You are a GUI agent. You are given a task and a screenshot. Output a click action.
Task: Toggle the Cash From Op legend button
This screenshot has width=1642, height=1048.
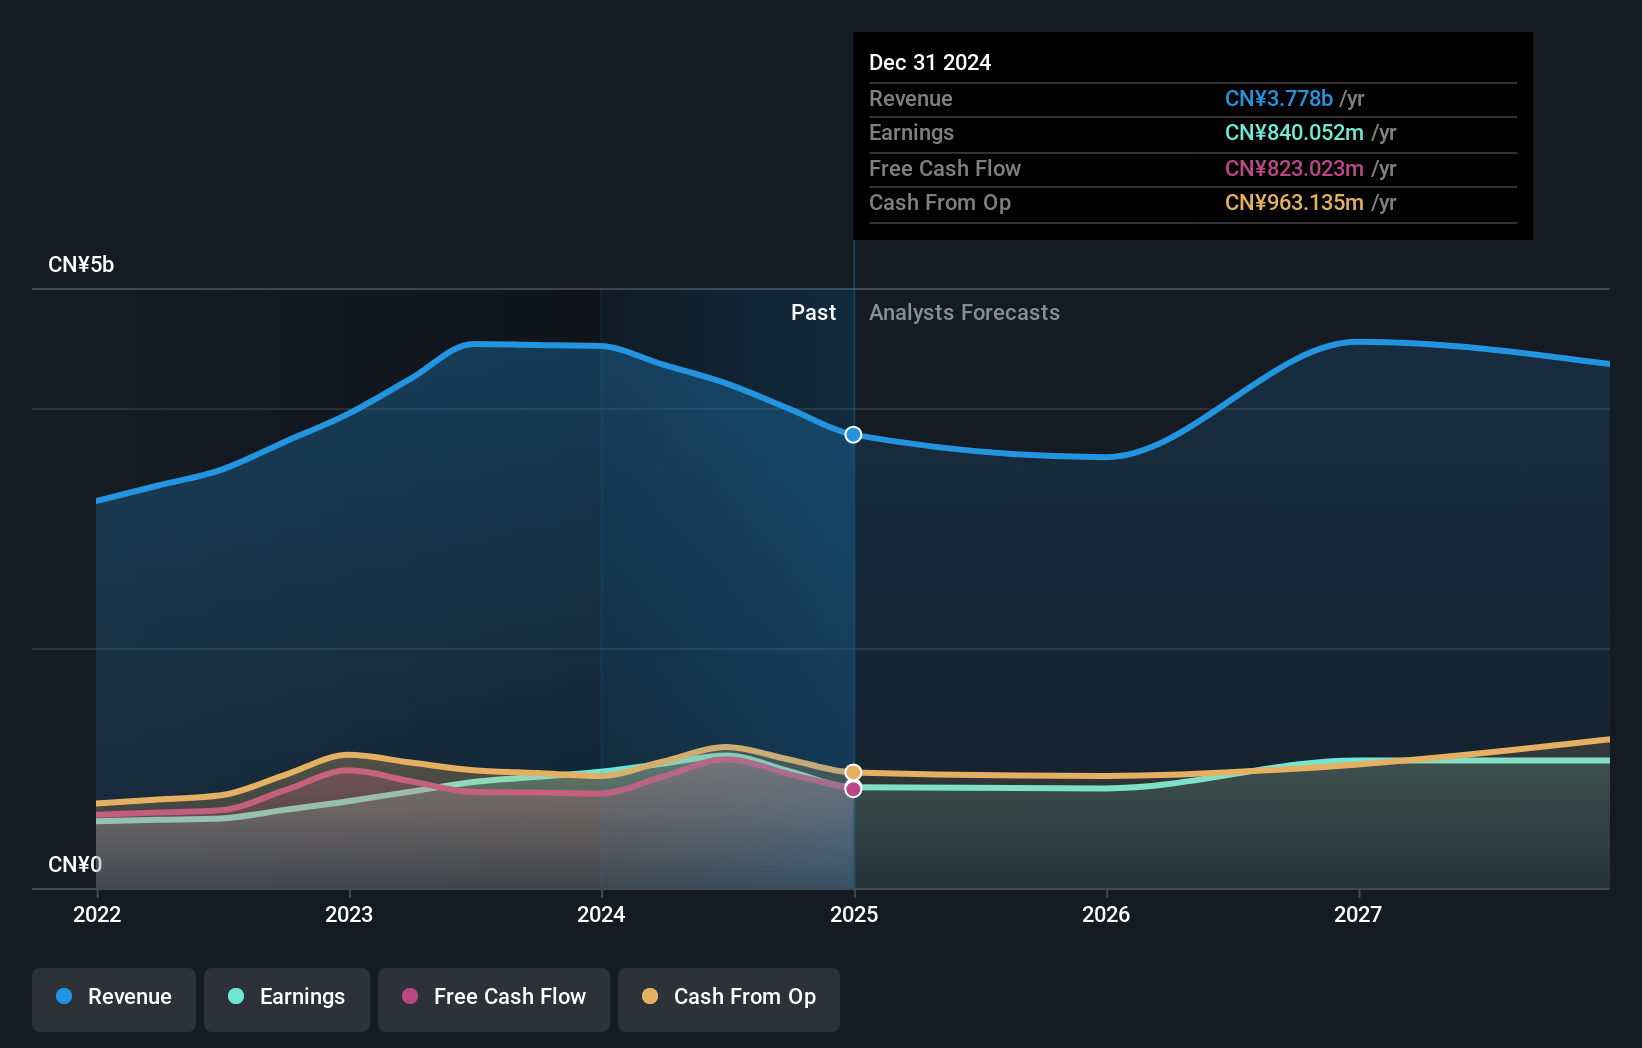(729, 999)
